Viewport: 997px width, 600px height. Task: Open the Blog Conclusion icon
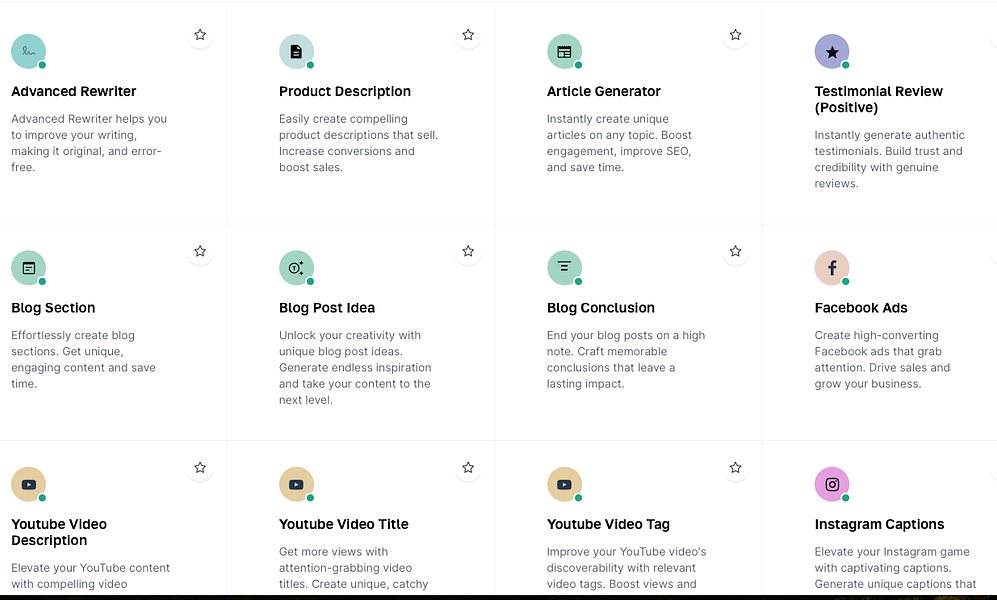[565, 268]
